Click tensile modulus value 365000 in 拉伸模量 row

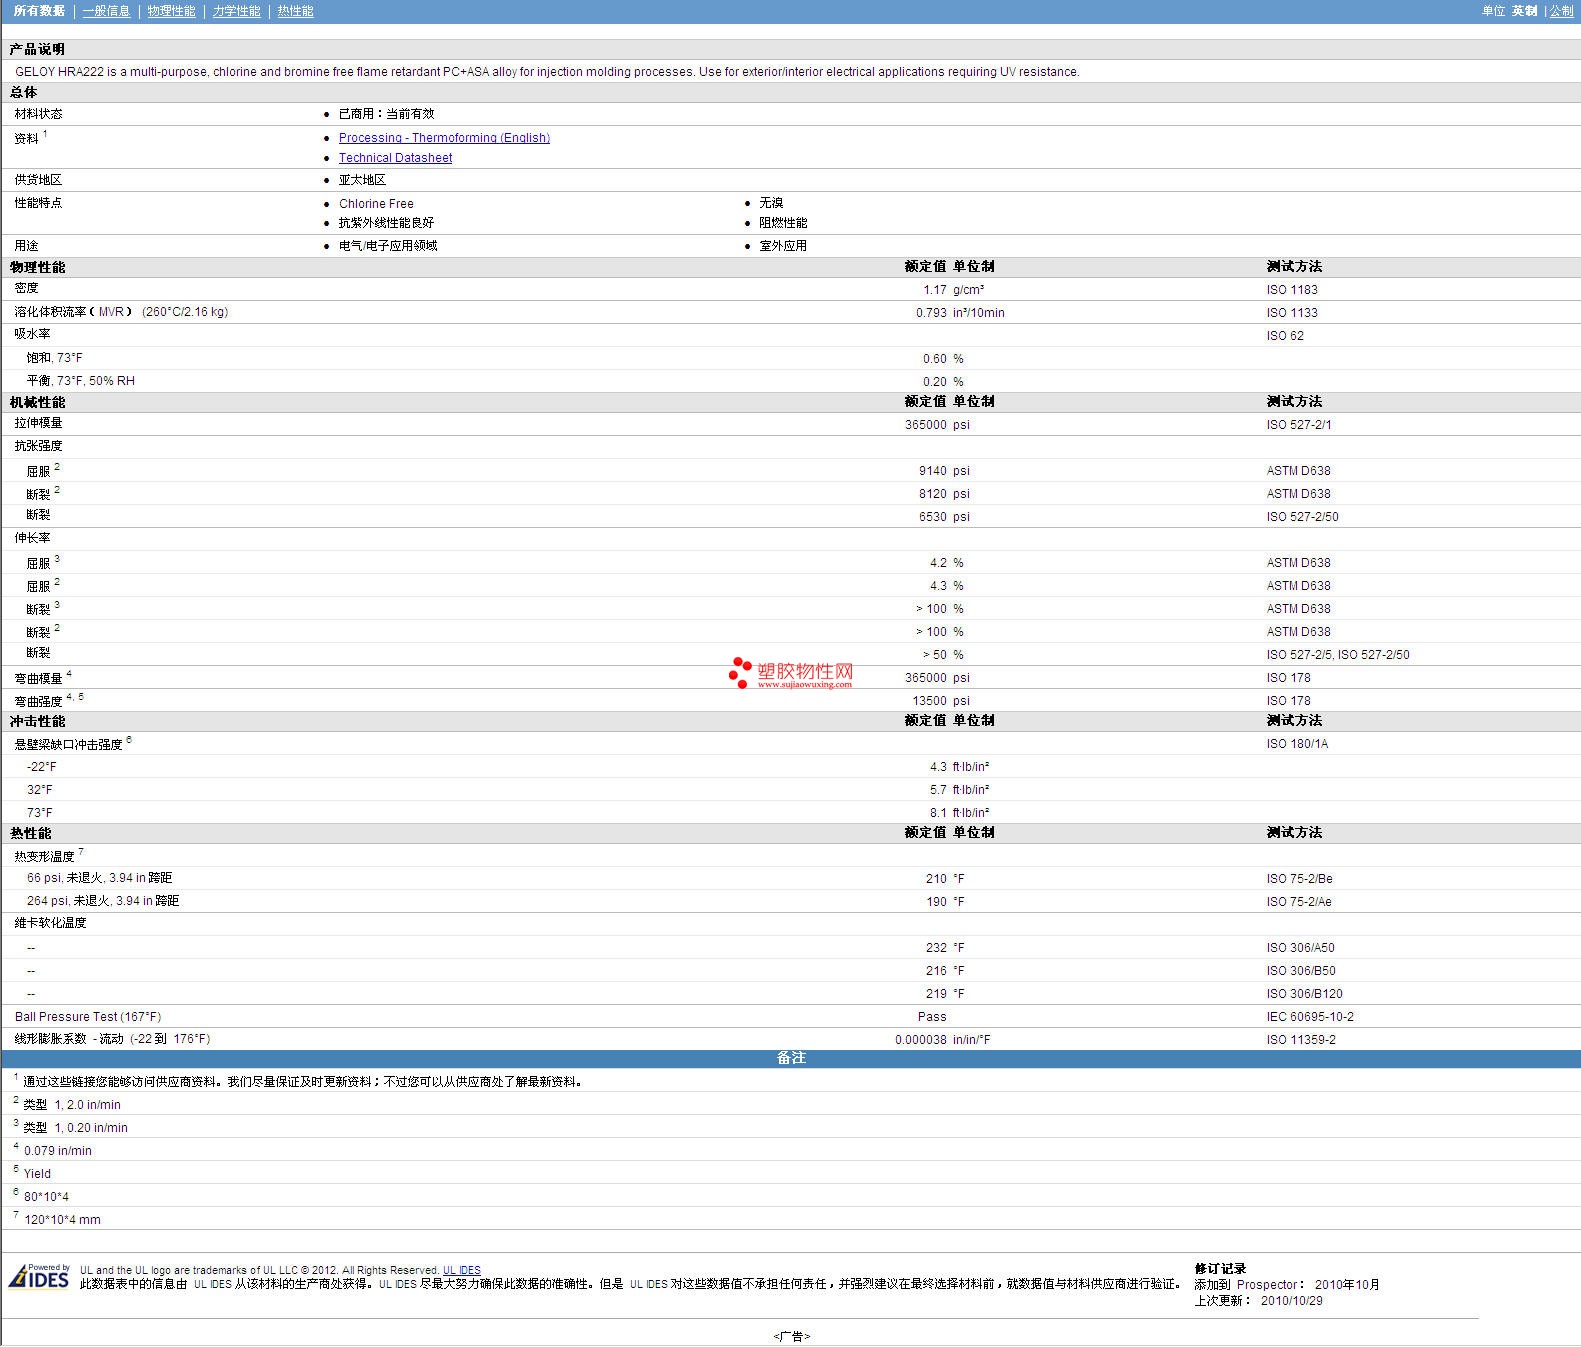pos(926,425)
